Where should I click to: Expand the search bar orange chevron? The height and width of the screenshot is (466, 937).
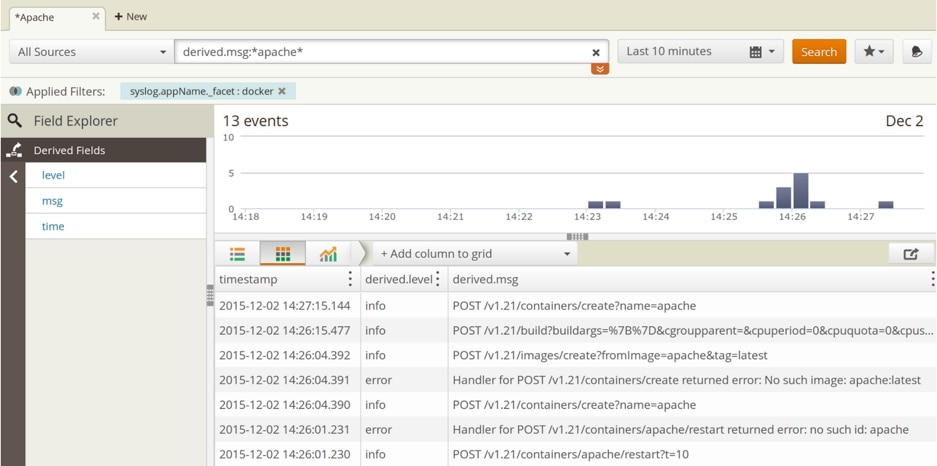(x=599, y=69)
